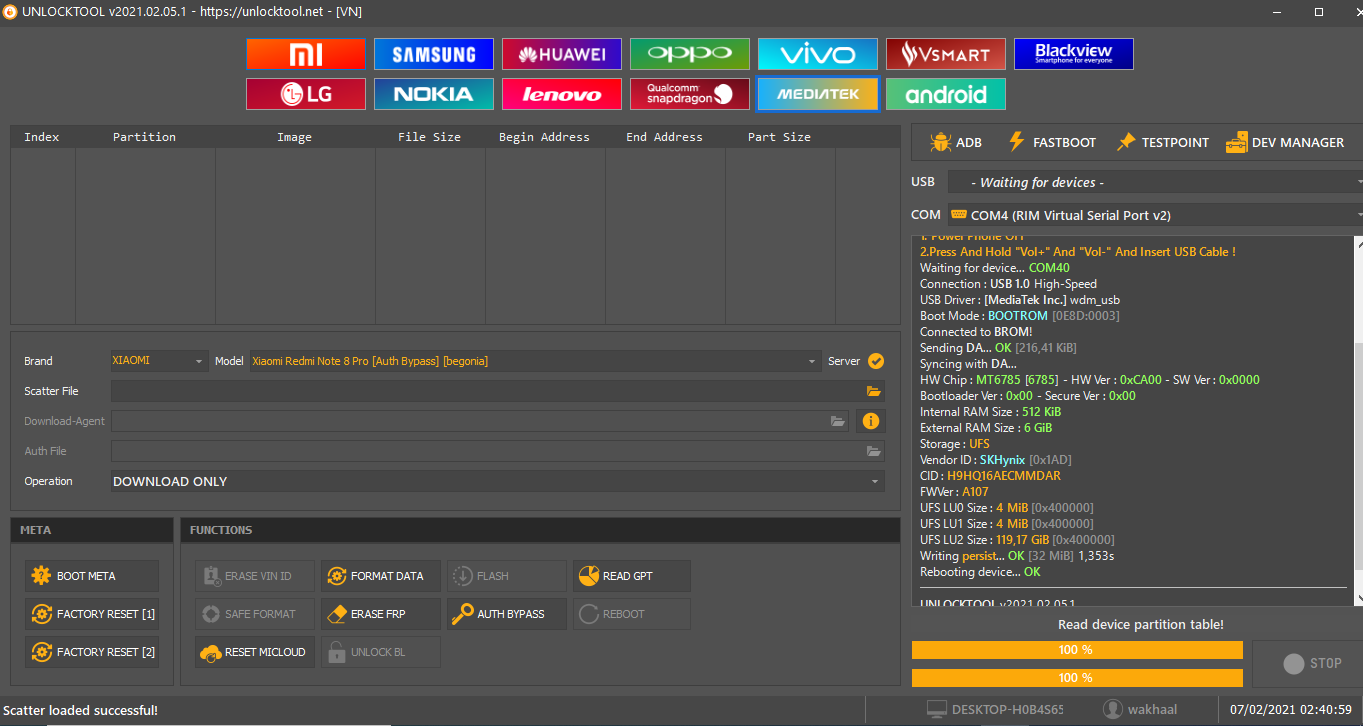This screenshot has width=1363, height=726.
Task: Toggle the Server checkmark icon
Action: point(876,361)
